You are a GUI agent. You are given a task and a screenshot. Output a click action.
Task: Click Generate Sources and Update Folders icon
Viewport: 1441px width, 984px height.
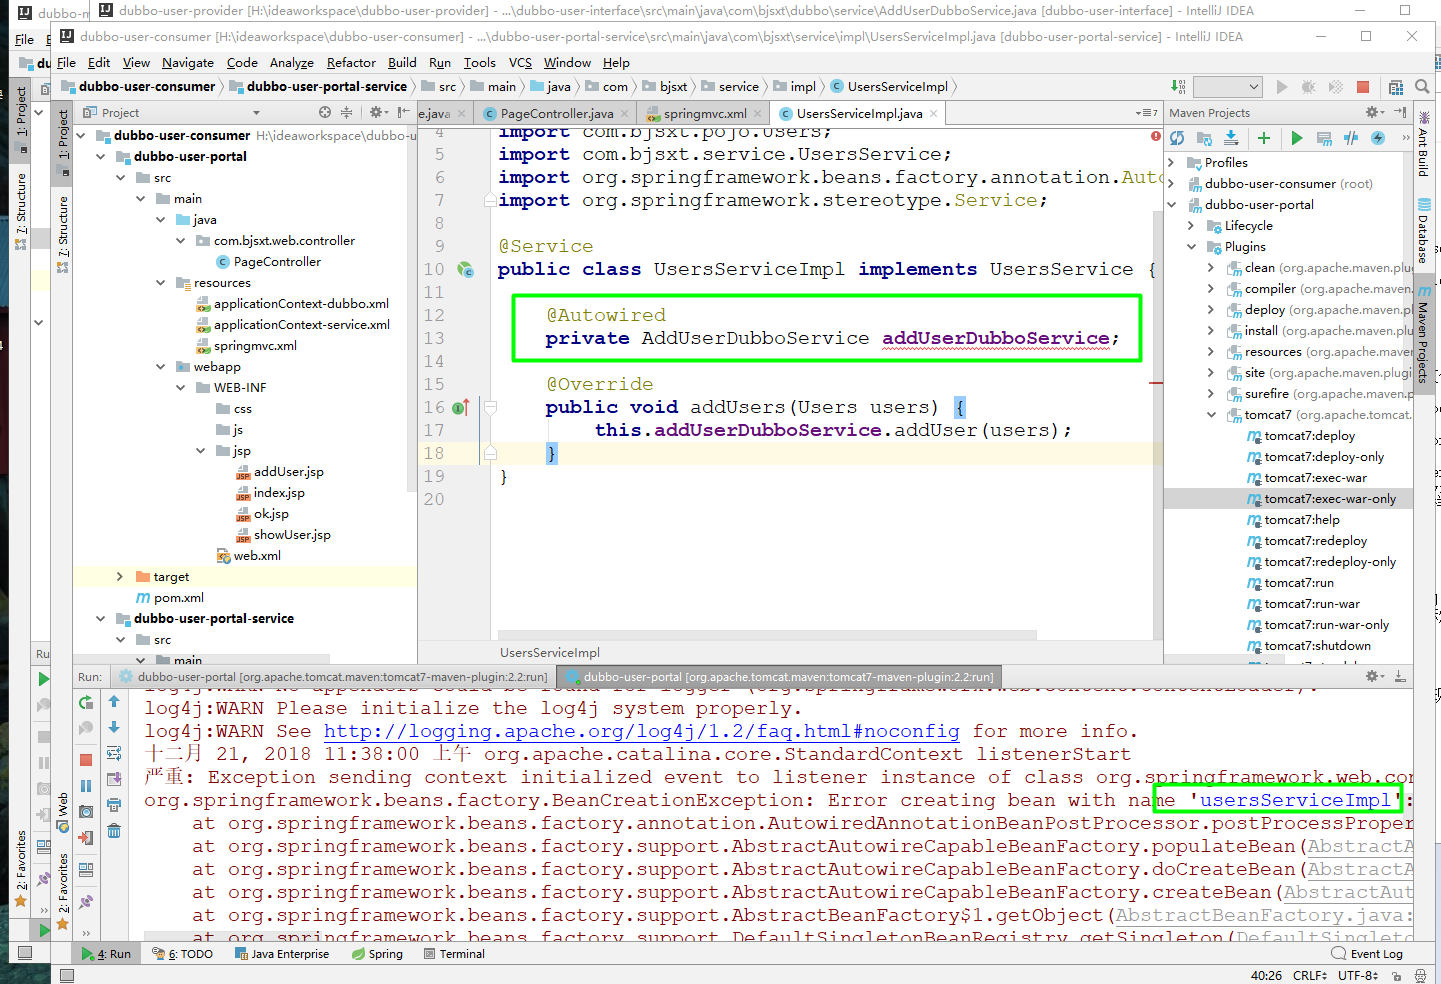[x=1204, y=138]
